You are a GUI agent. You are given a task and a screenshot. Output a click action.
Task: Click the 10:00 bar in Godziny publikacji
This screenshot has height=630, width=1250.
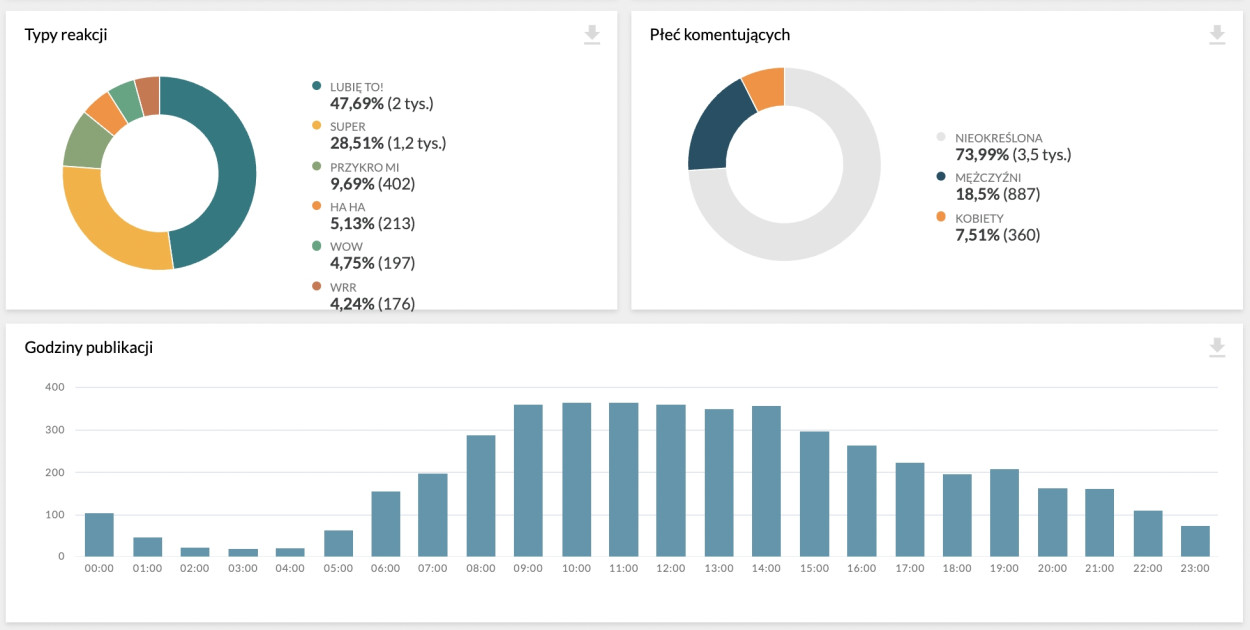575,475
